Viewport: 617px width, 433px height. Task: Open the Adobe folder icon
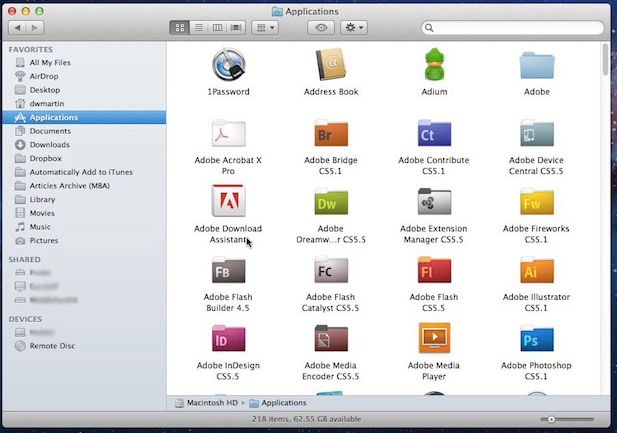(x=537, y=65)
